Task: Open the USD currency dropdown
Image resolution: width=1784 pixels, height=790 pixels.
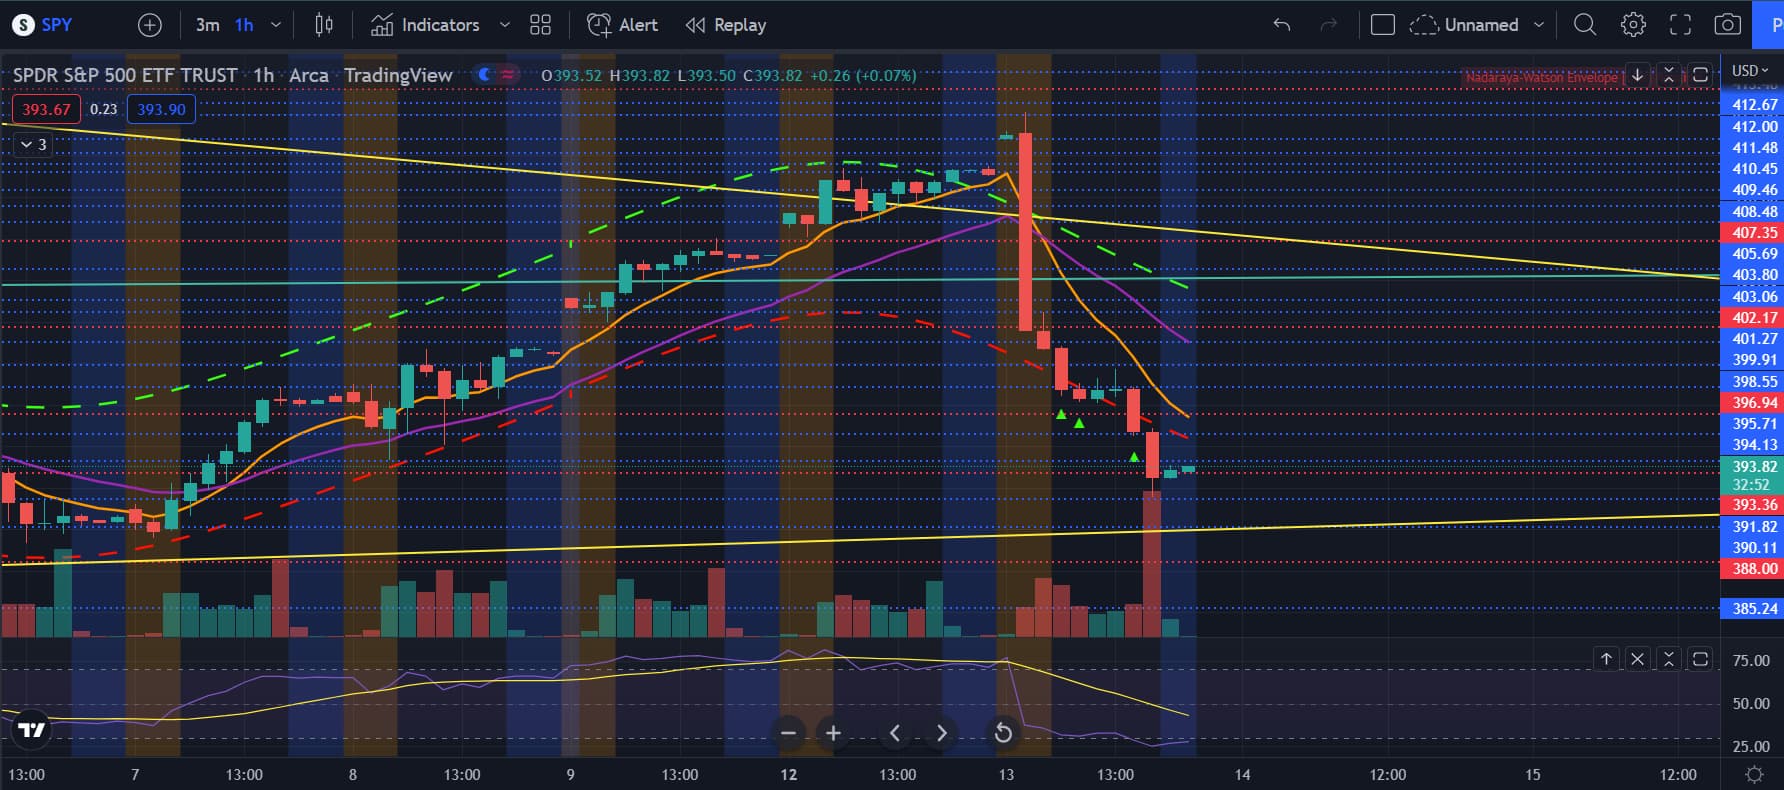Action: 1750,70
